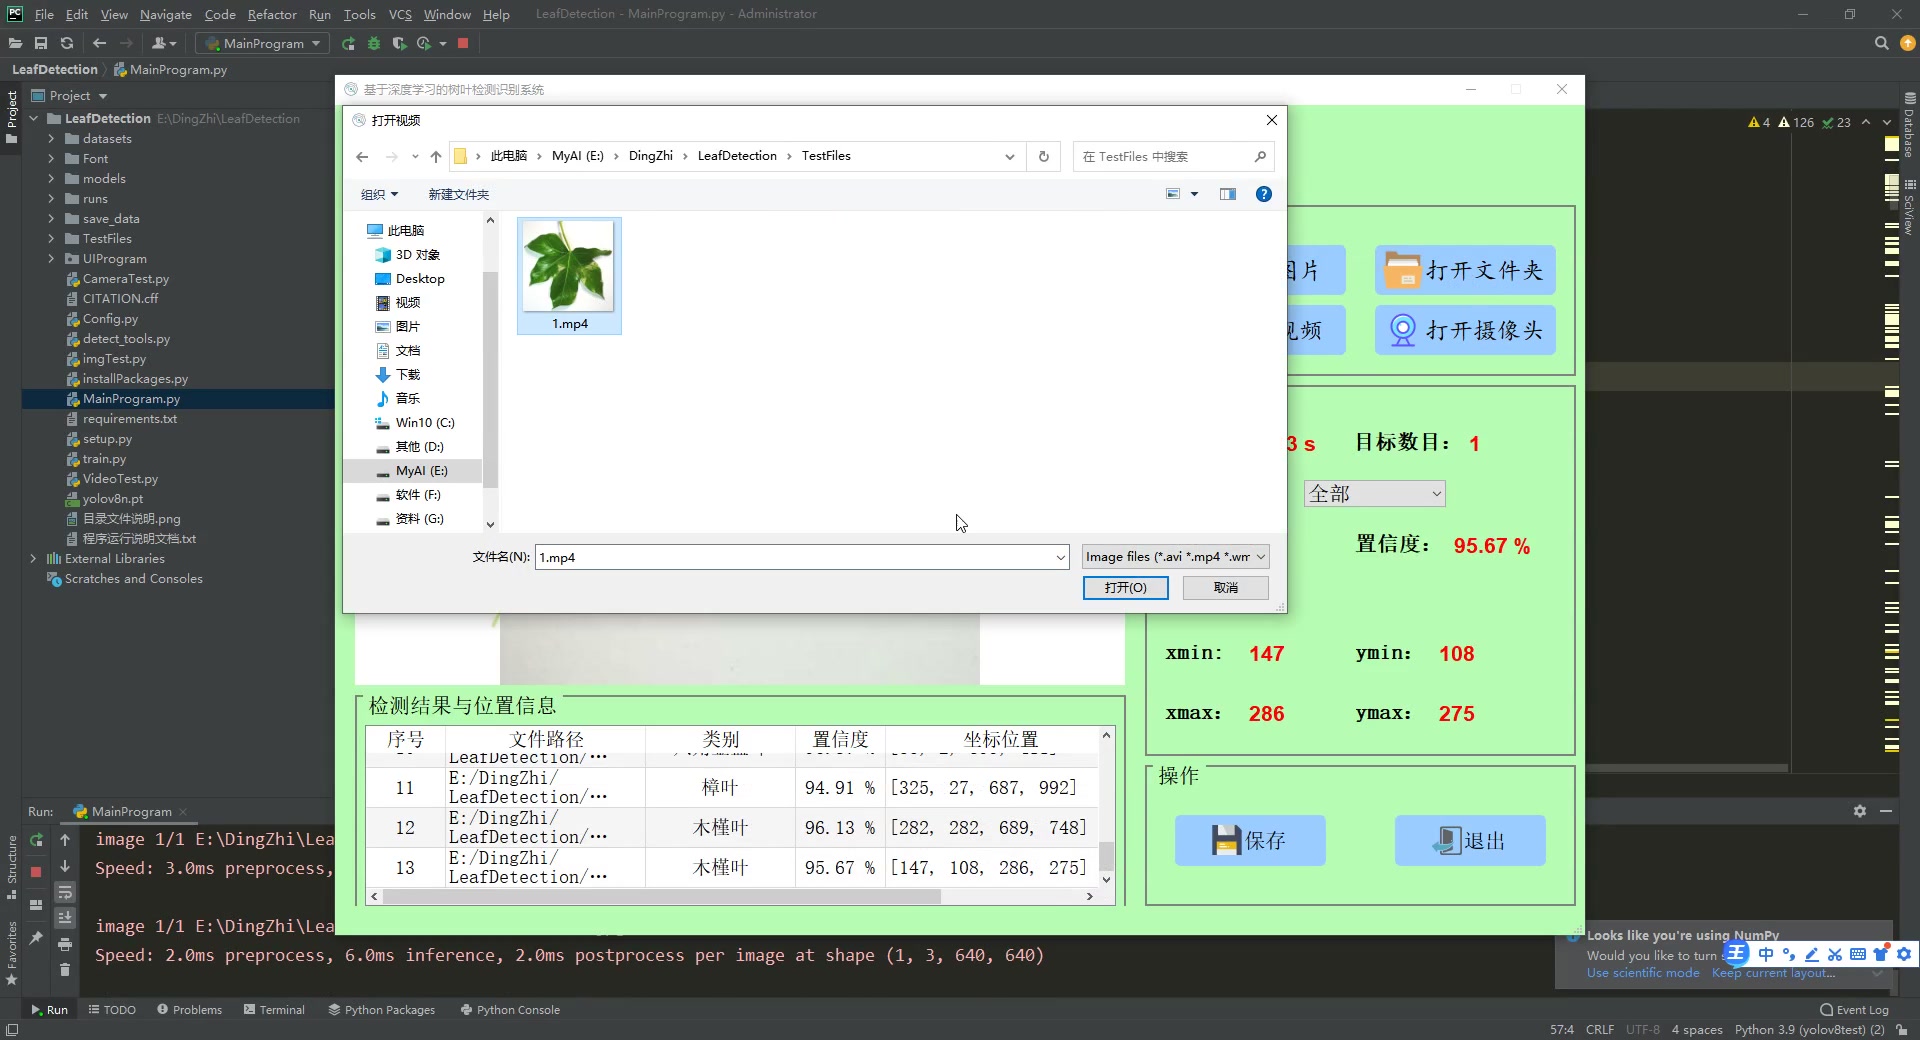Cancel the dialog with 取消 button
This screenshot has width=1920, height=1040.
point(1225,588)
